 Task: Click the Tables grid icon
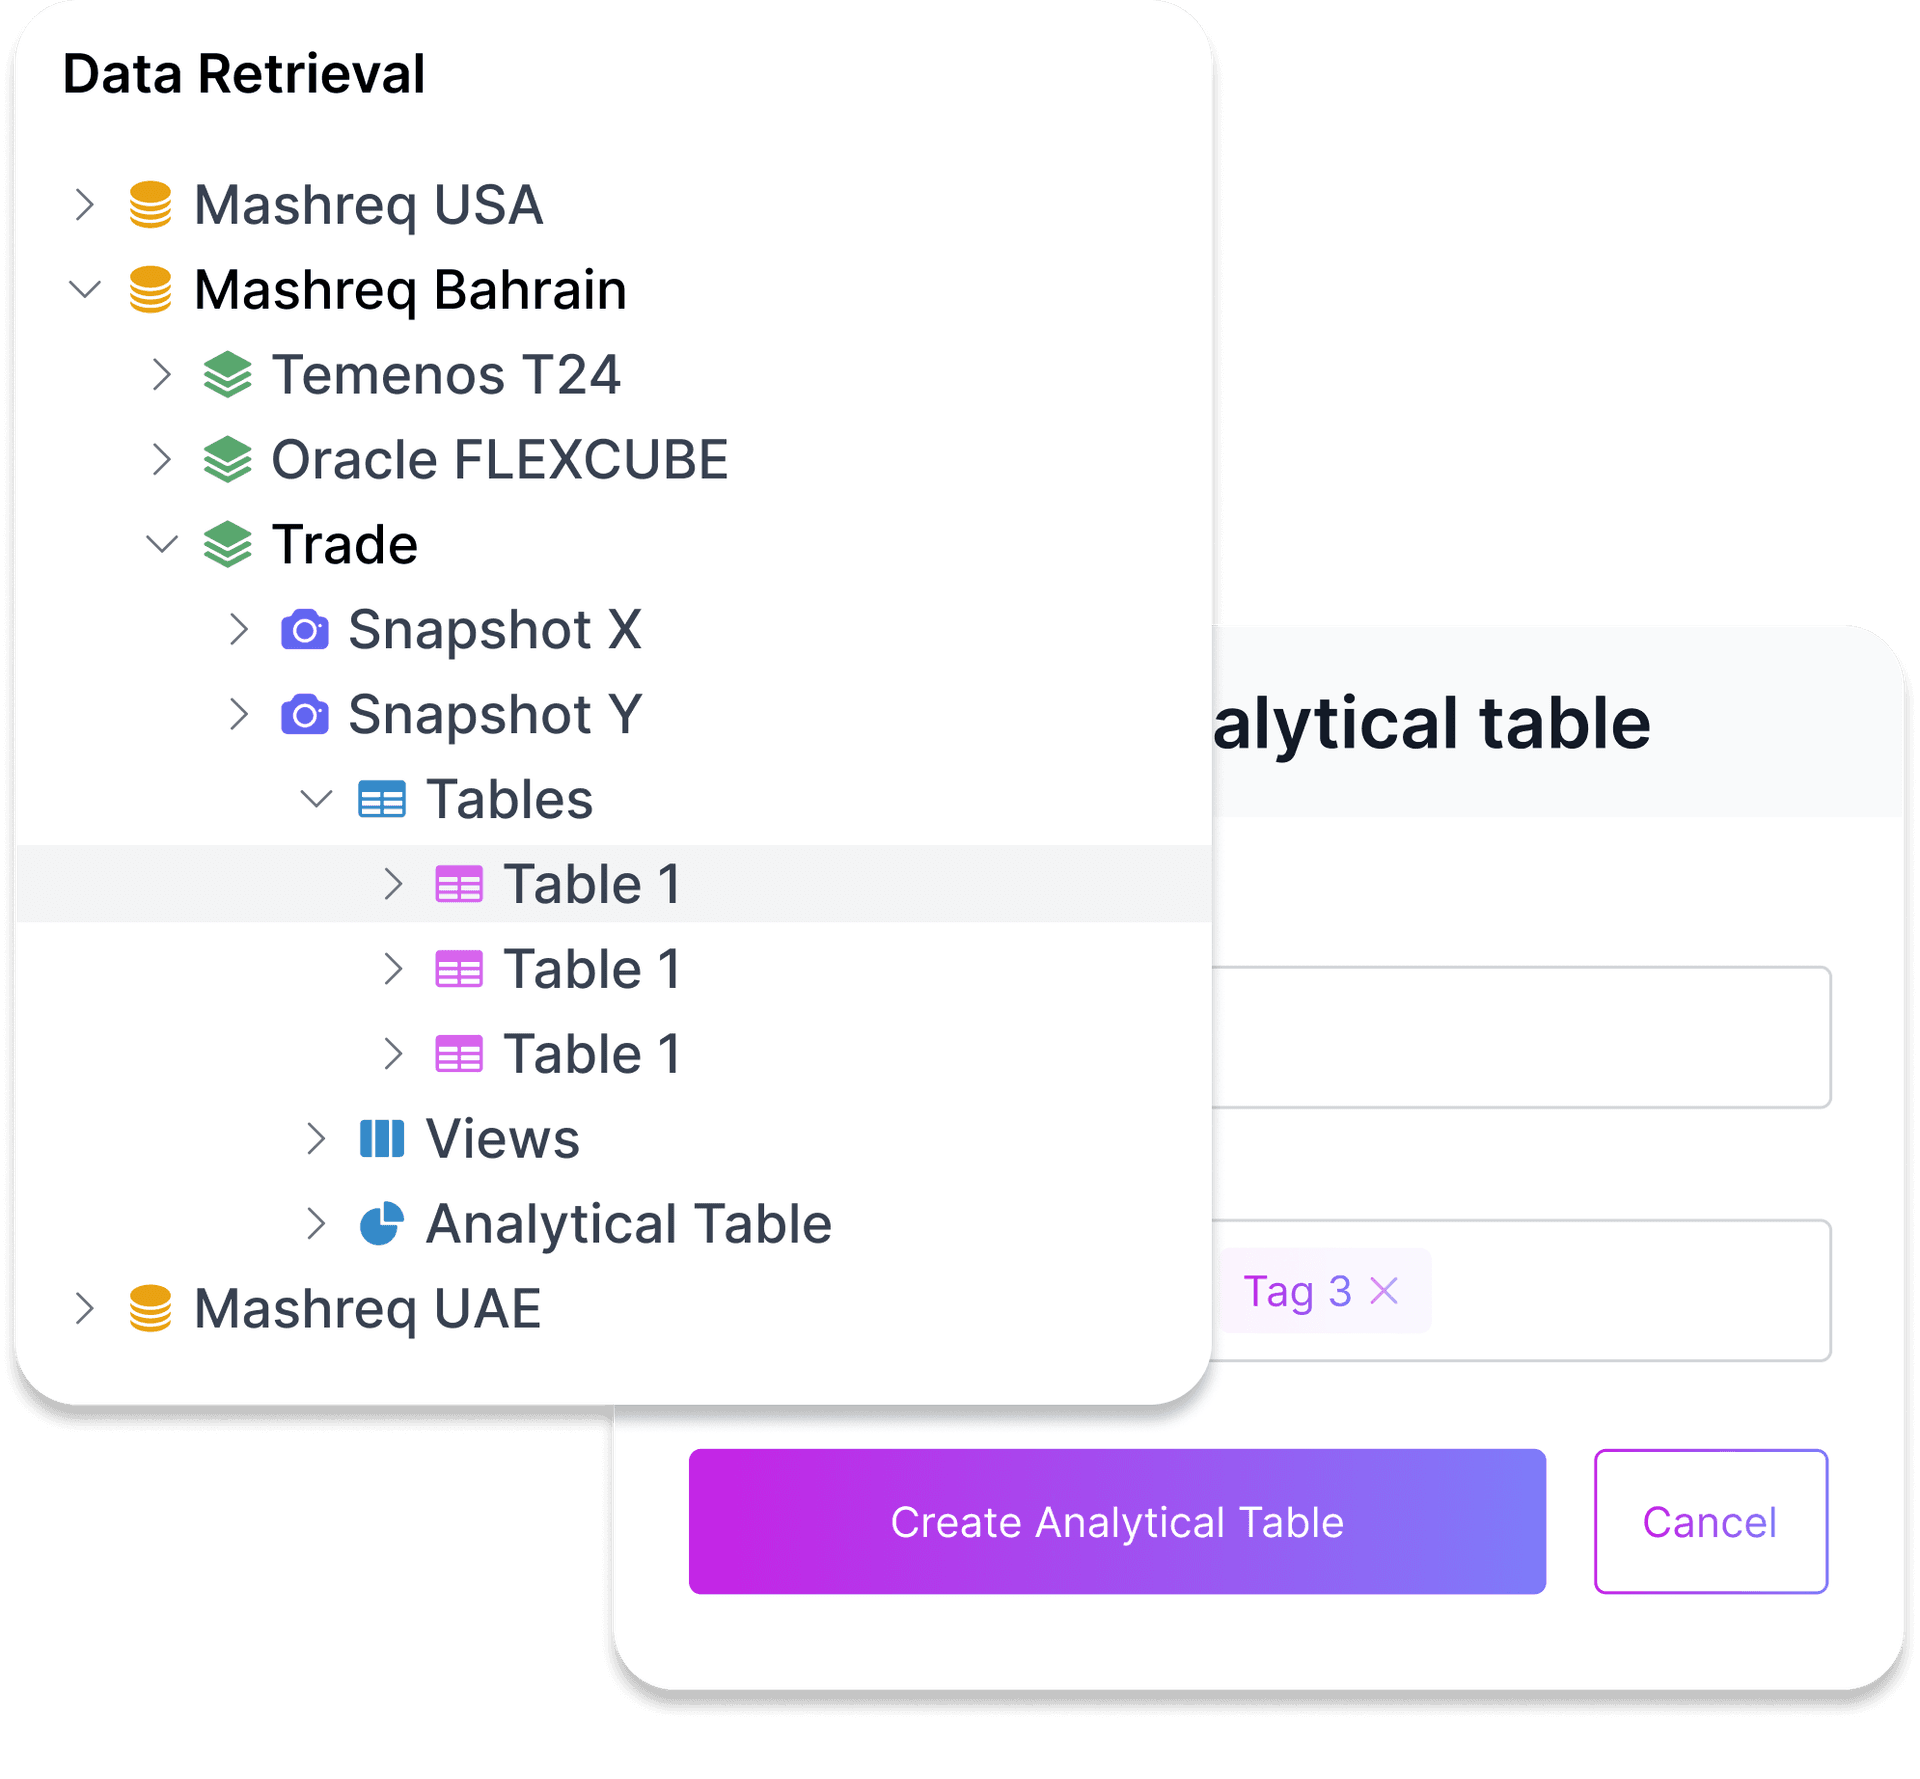click(384, 798)
